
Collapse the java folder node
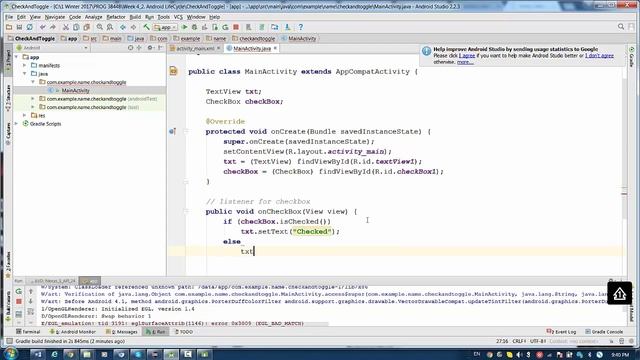pyautogui.click(x=25, y=74)
